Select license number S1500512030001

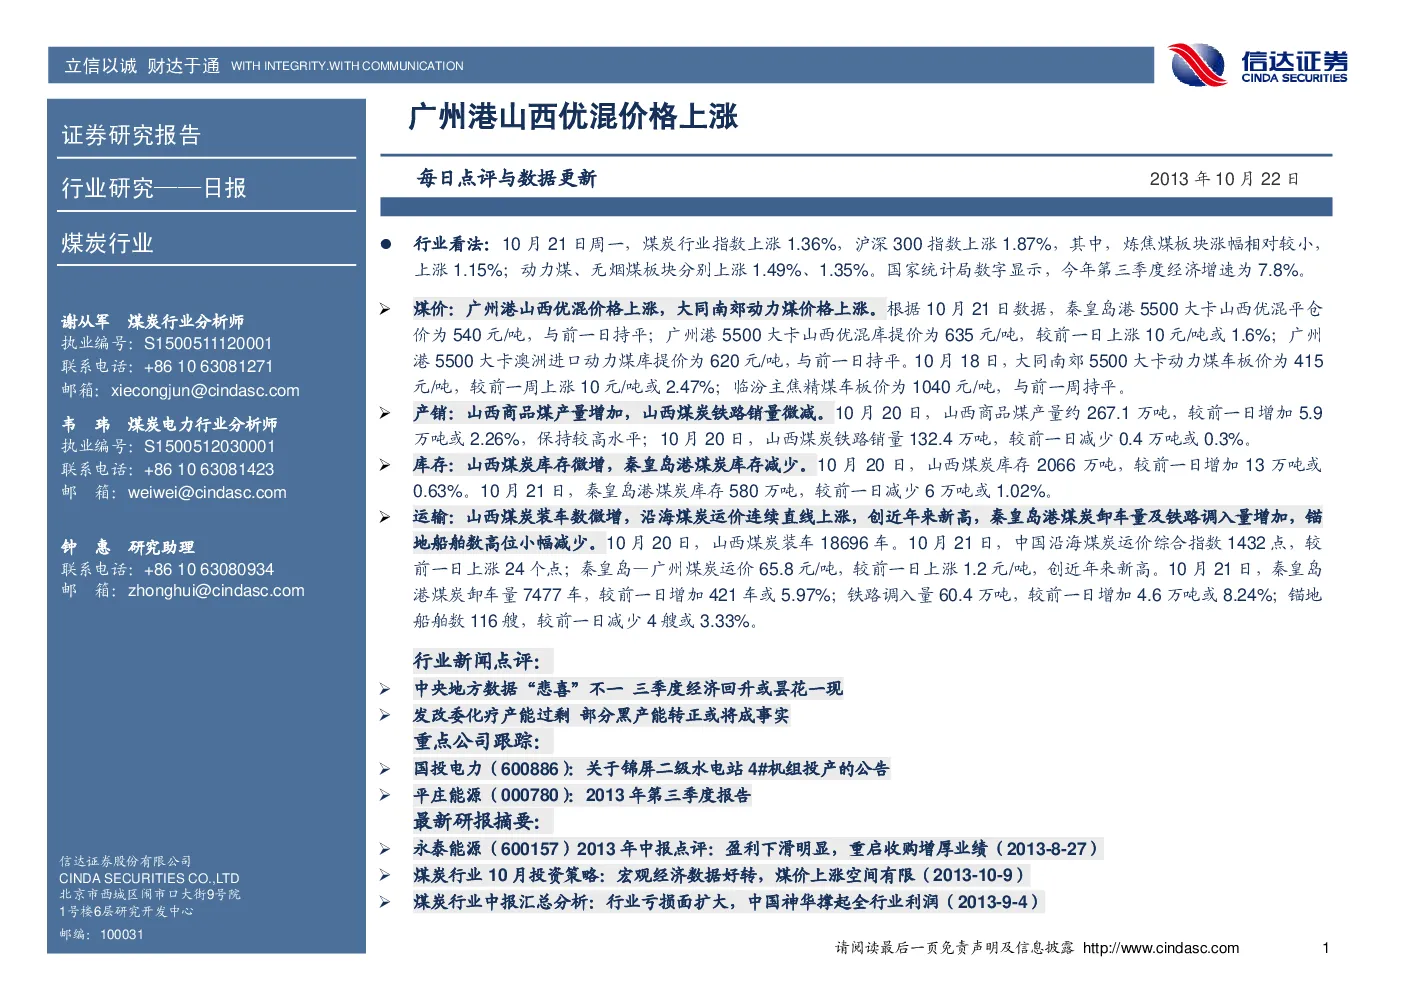coord(209,446)
